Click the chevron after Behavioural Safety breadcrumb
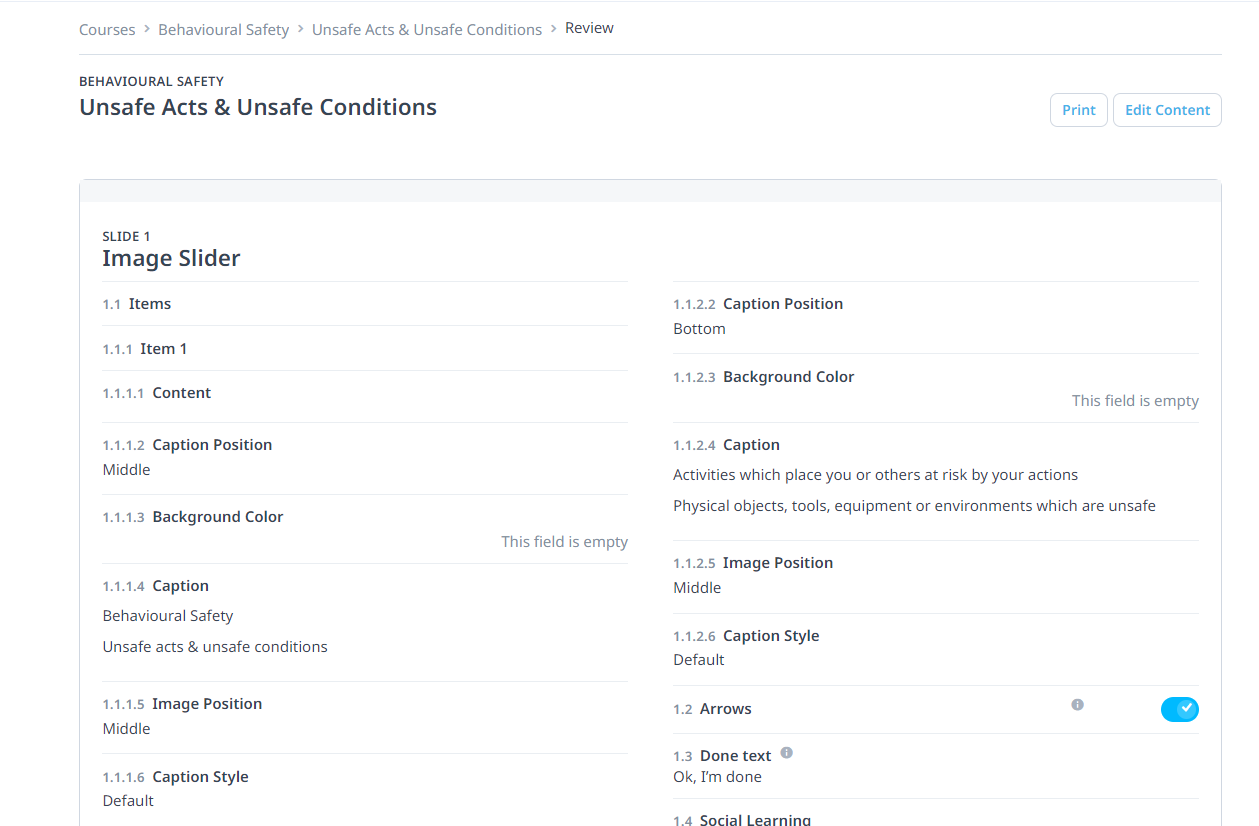Screen dimensions: 1259x826 pyautogui.click(x=301, y=30)
